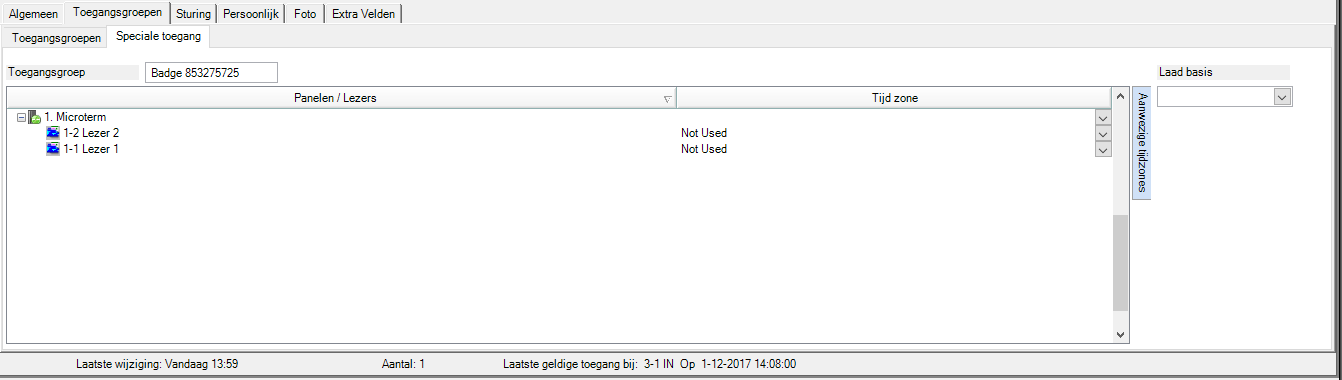Click the Laatste geldige toegang bij status text

pyautogui.click(x=650, y=364)
